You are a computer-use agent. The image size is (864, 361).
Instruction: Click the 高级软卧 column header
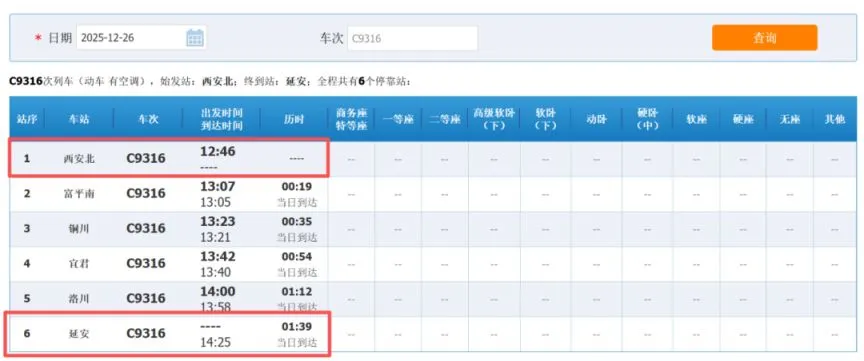pyautogui.click(x=494, y=119)
